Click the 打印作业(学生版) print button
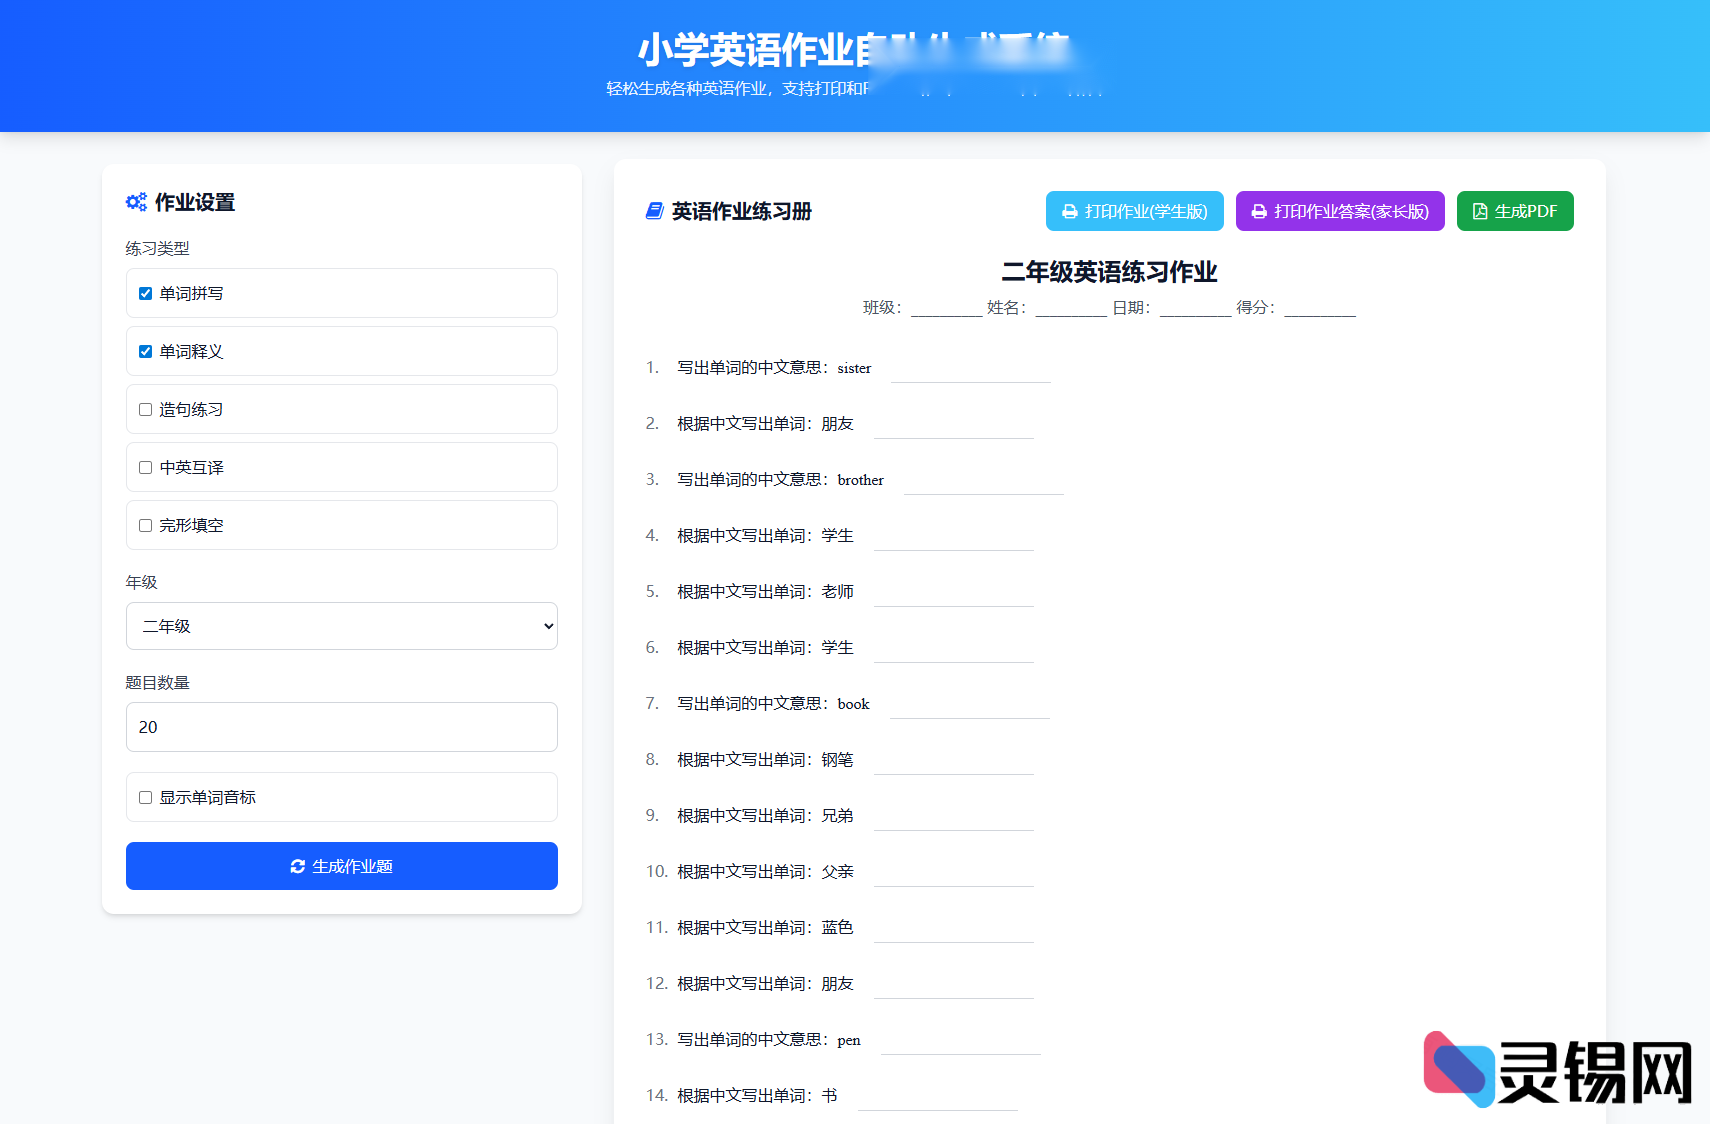1710x1124 pixels. pos(1134,211)
